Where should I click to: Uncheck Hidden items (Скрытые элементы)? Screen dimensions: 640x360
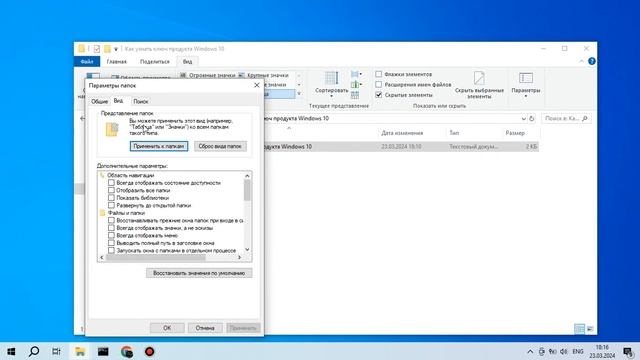[378, 95]
